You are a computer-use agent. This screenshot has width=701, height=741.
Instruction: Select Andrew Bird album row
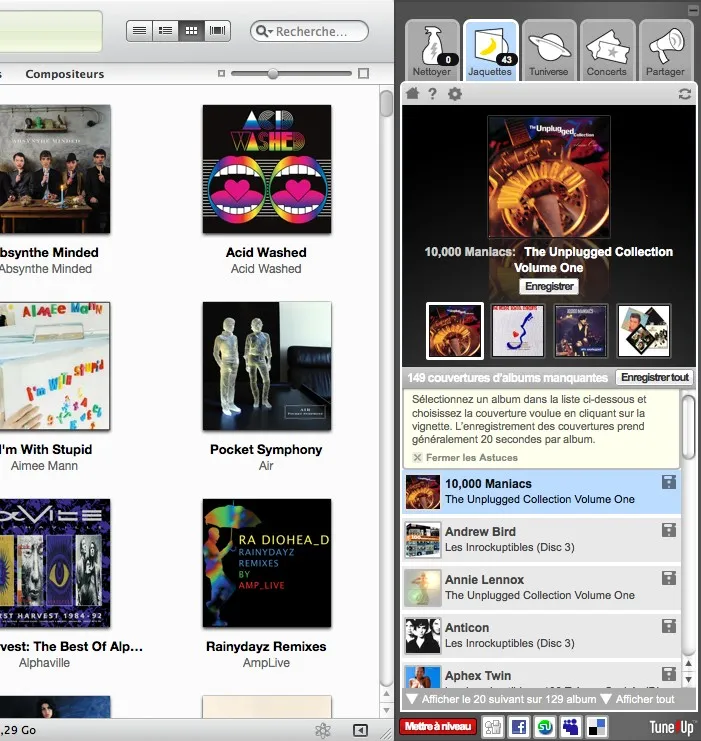[x=542, y=540]
